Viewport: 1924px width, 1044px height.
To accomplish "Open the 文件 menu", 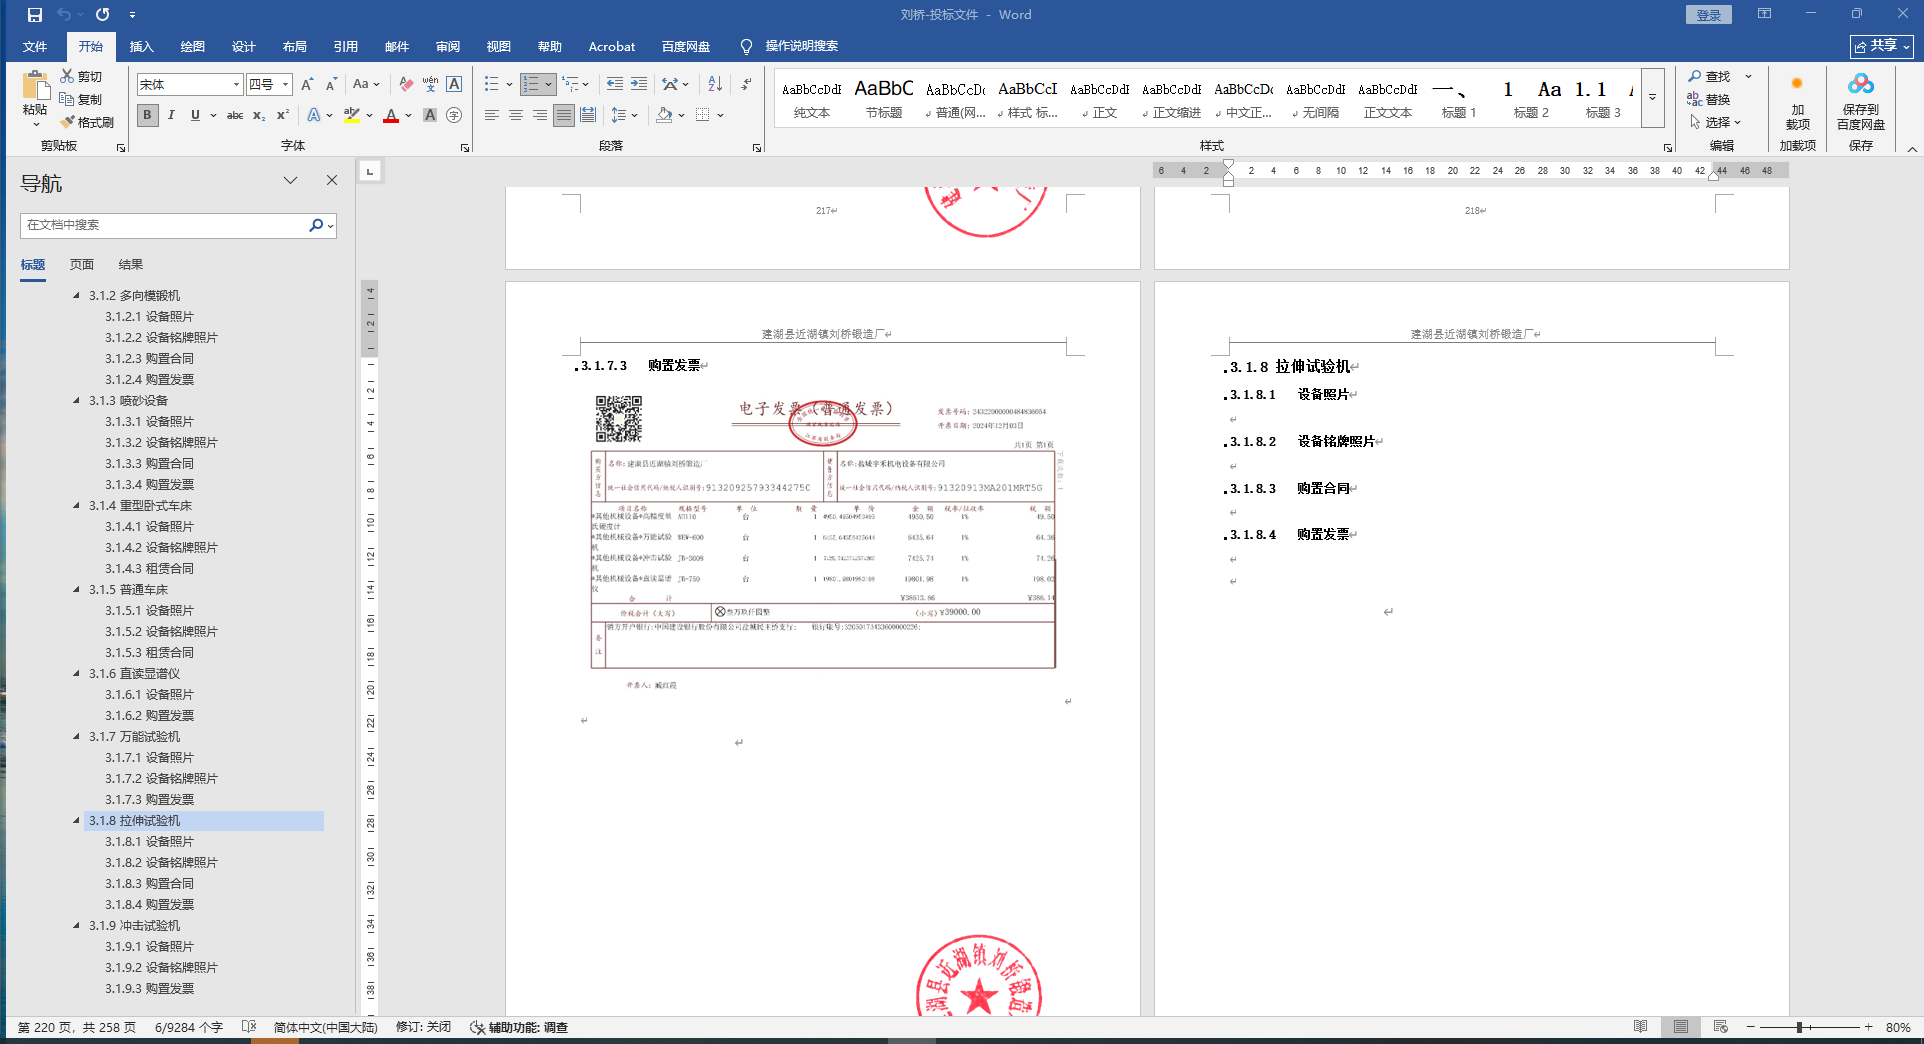I will 35,46.
